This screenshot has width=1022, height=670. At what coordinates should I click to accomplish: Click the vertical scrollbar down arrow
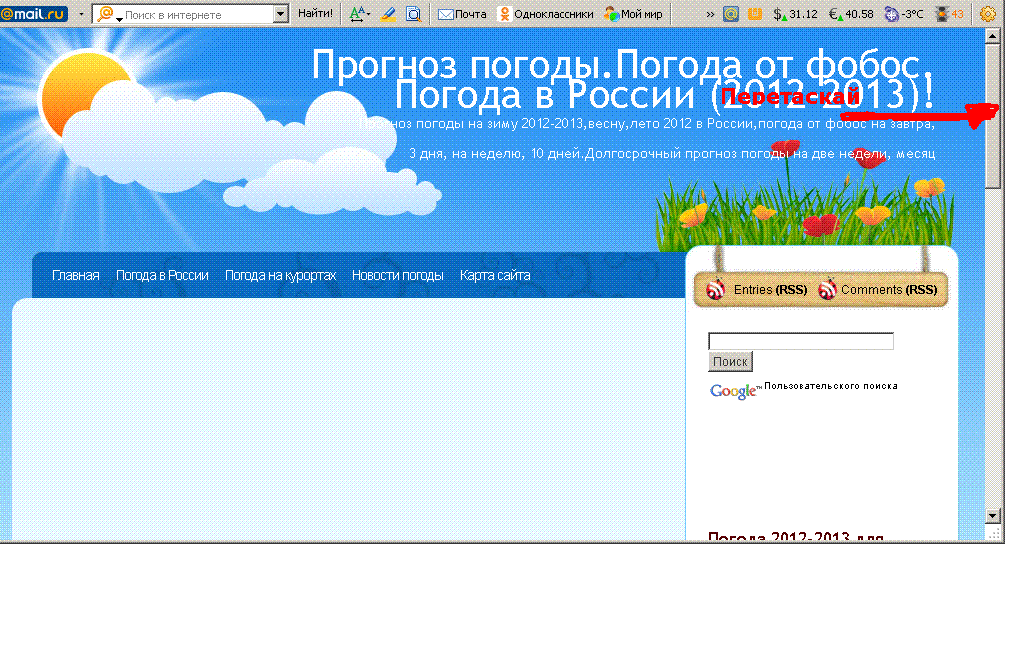click(x=992, y=515)
